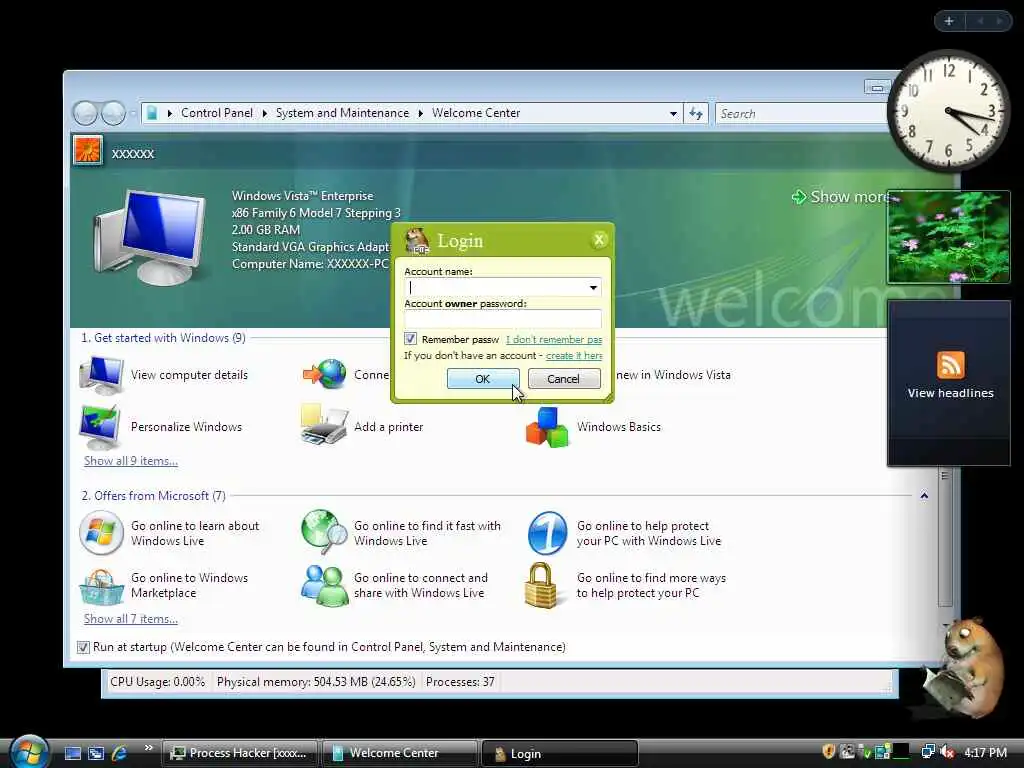
Task: Click the Physical memory status entry
Action: [x=316, y=682]
